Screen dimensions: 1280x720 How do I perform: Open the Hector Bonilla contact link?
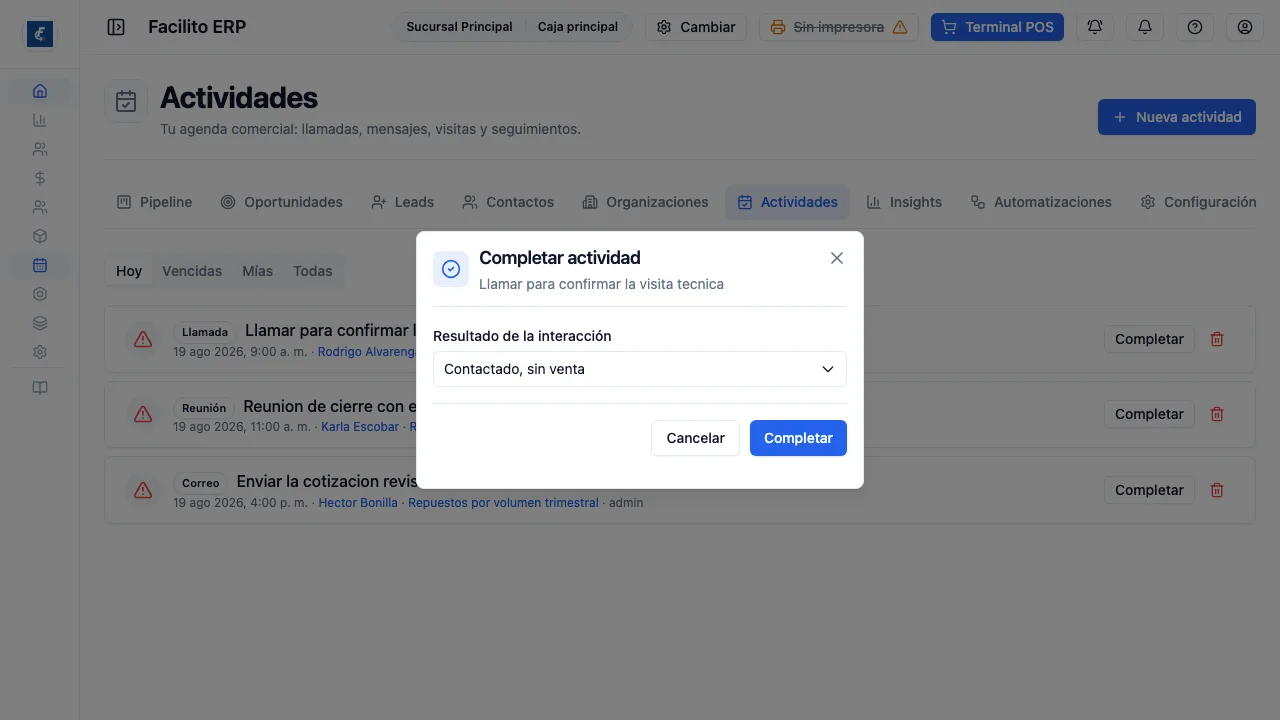[358, 503]
